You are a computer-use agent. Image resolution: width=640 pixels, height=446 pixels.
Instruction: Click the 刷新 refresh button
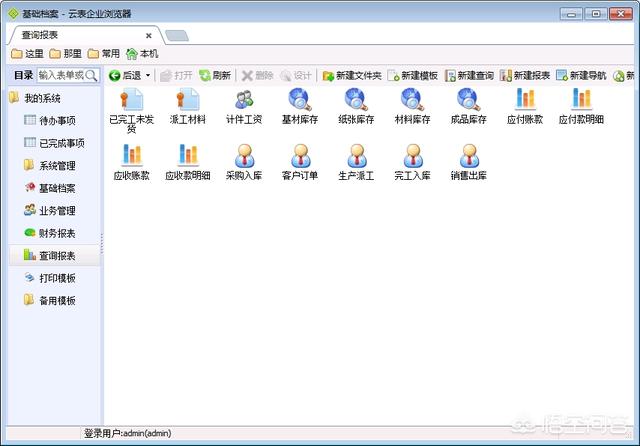pyautogui.click(x=215, y=75)
